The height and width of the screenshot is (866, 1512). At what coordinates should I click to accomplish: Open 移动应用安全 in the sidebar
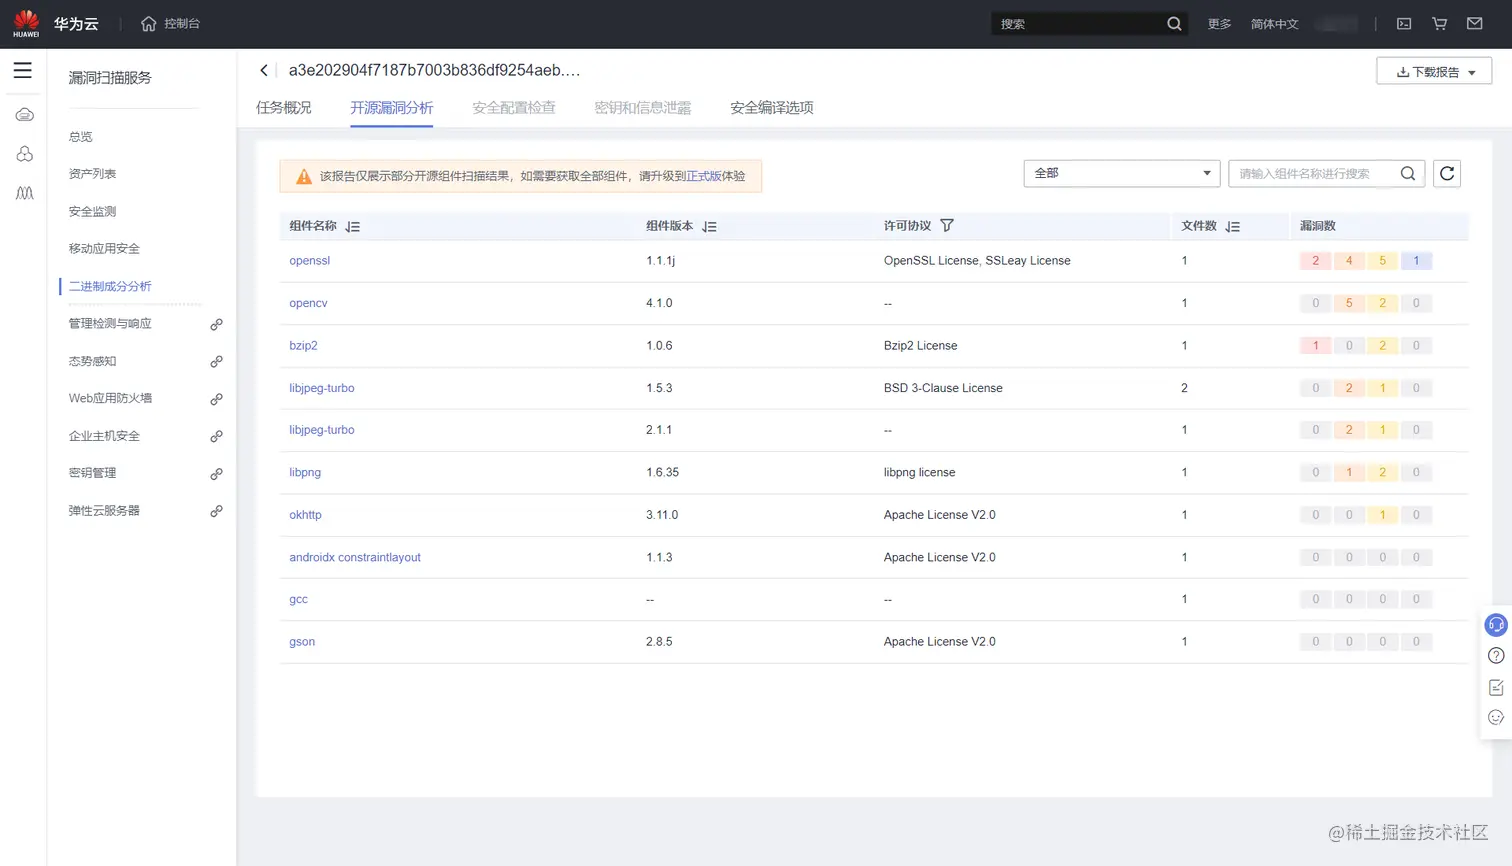[104, 249]
